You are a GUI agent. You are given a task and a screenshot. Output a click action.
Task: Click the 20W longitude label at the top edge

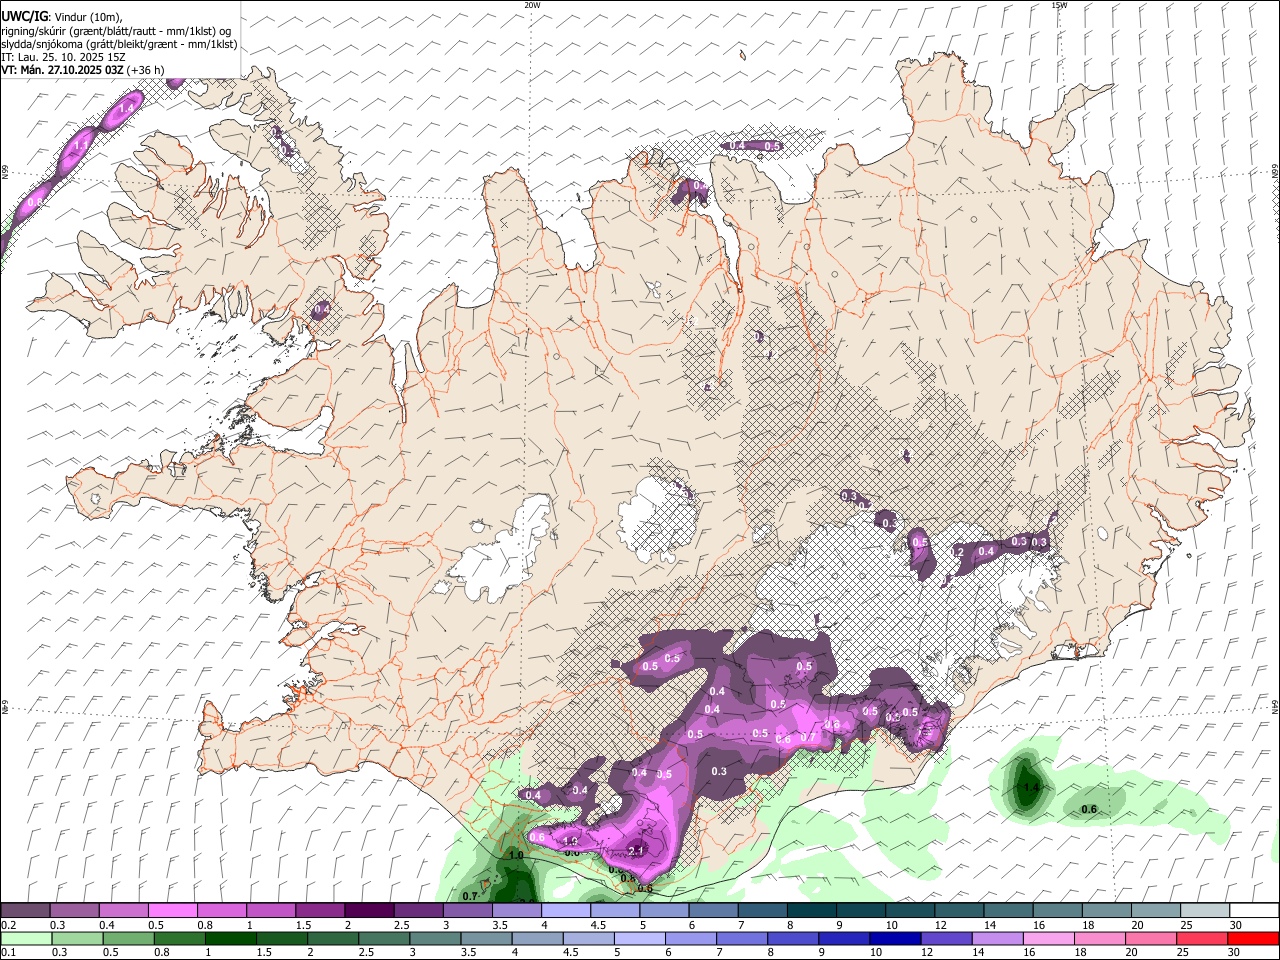click(x=532, y=5)
